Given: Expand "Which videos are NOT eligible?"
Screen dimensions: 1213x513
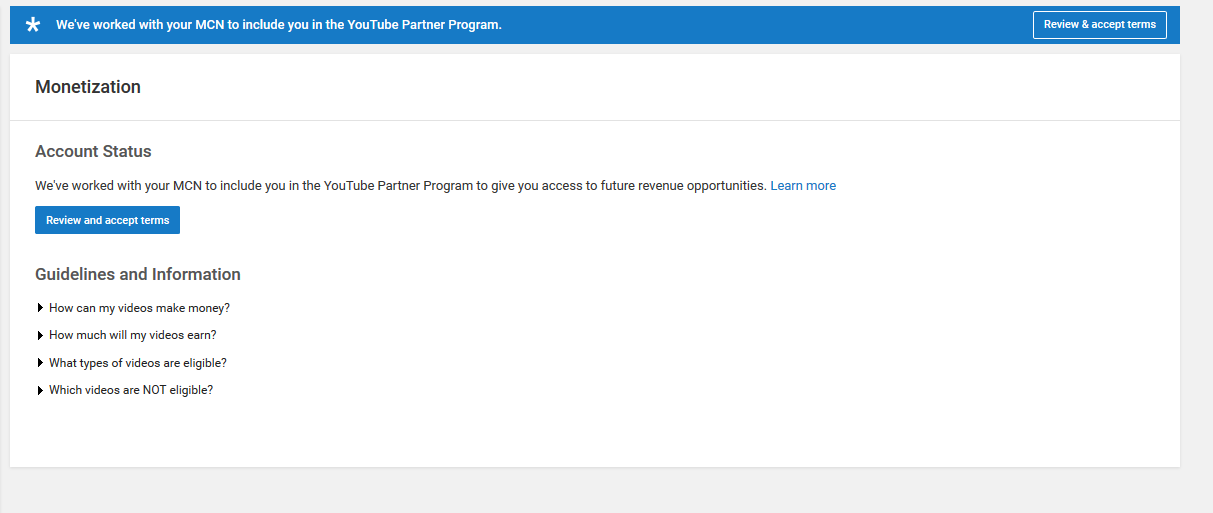Looking at the screenshot, I should click(x=131, y=390).
